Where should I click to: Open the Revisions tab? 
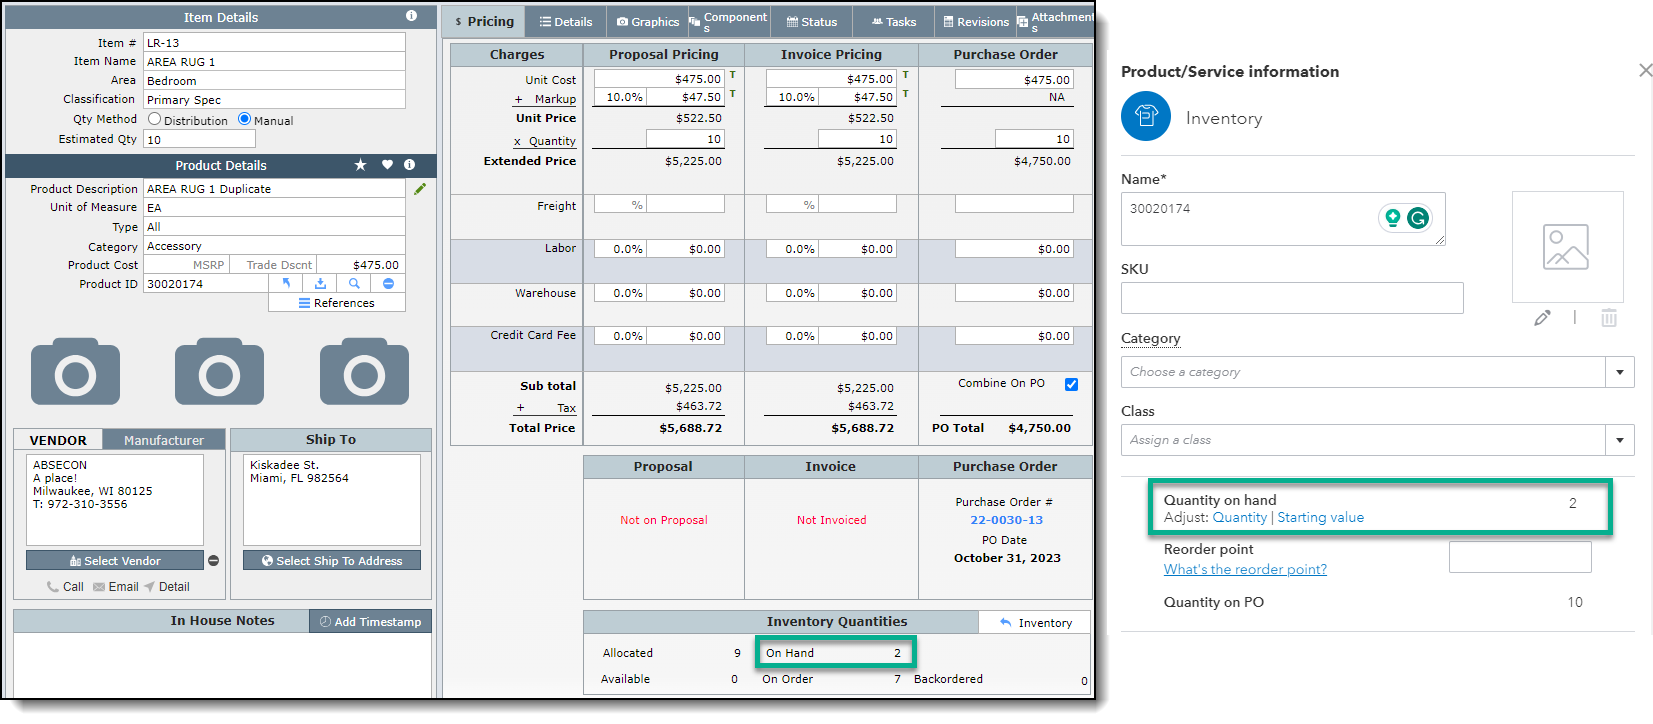(976, 21)
